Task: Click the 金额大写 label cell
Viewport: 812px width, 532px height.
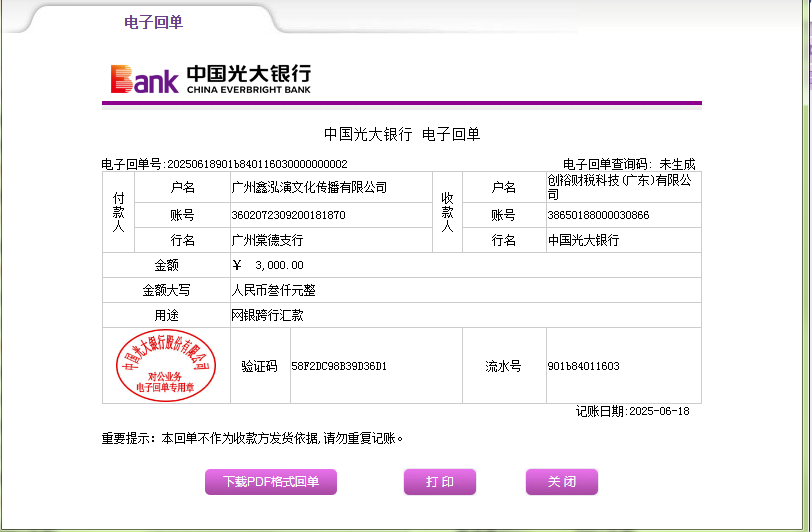Action: click(x=166, y=290)
